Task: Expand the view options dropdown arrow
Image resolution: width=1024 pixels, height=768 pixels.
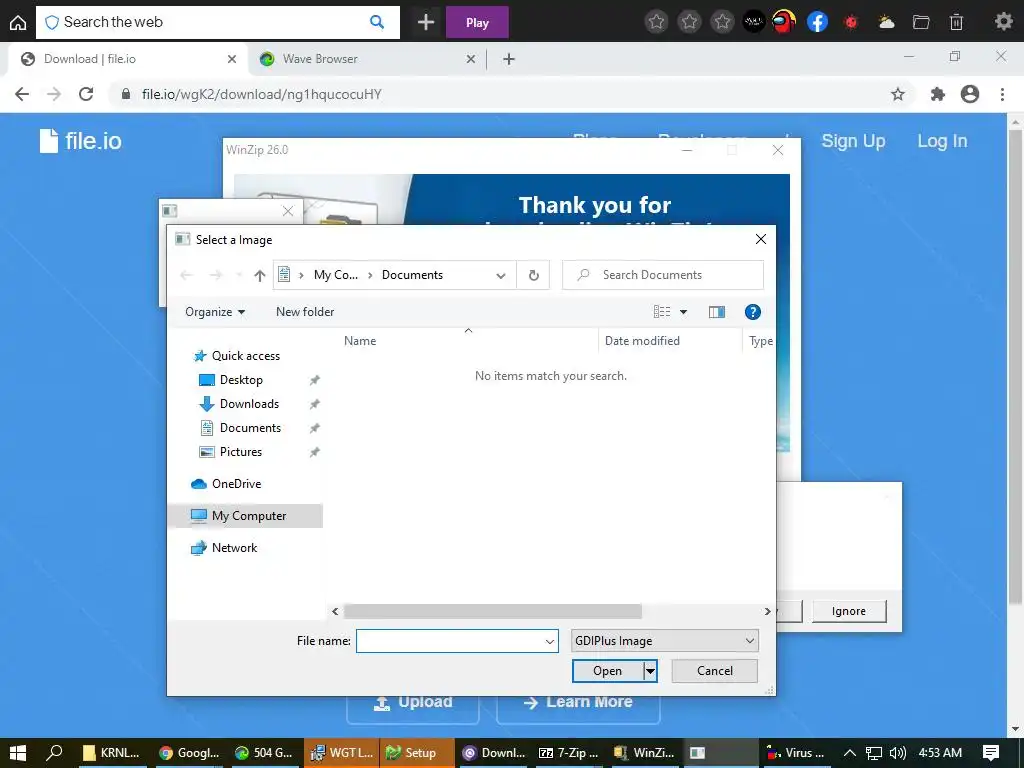Action: (683, 312)
